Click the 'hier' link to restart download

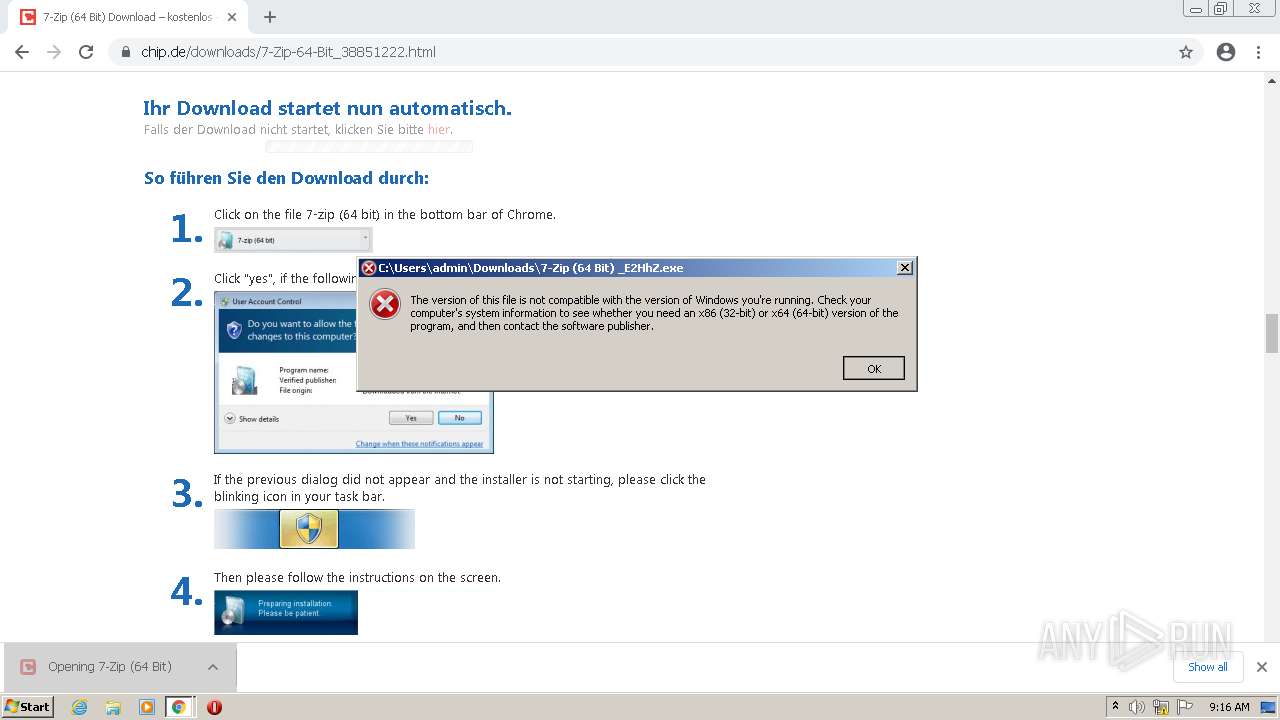(x=439, y=129)
